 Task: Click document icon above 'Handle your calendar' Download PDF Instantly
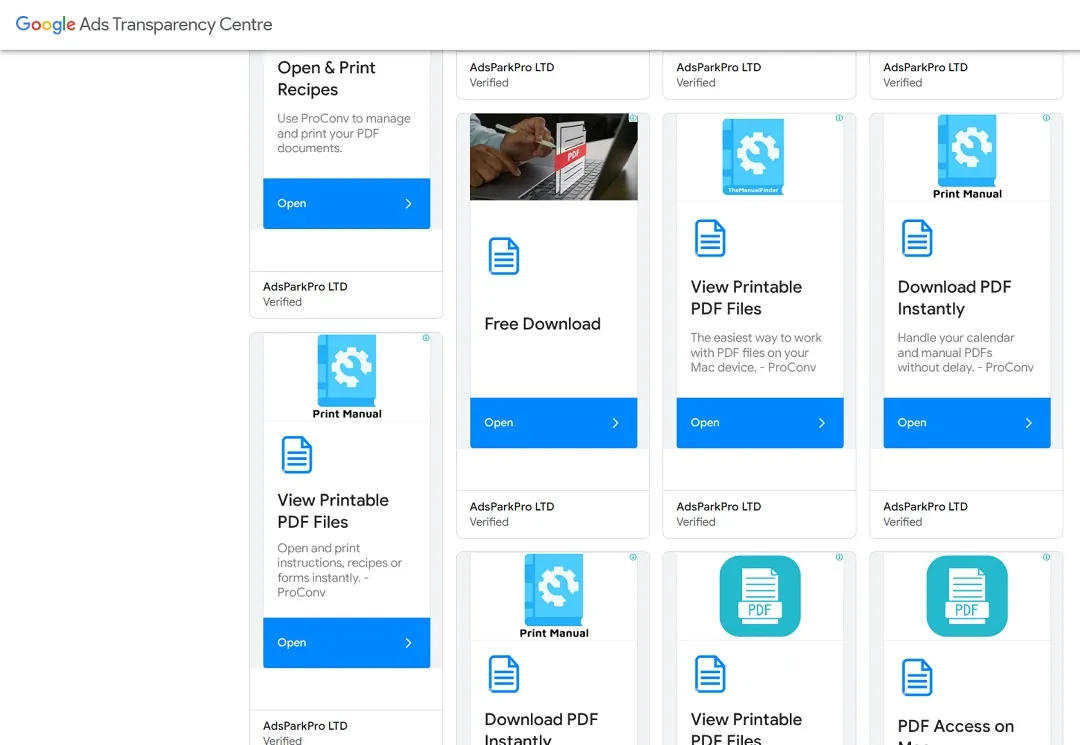(x=917, y=238)
